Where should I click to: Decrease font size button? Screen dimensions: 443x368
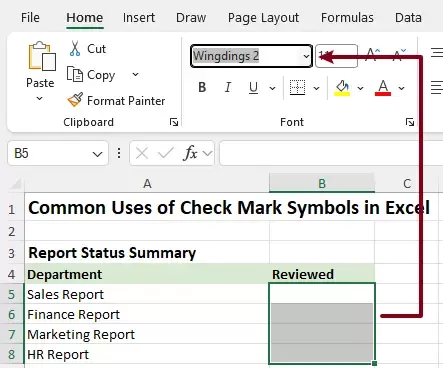tap(399, 55)
